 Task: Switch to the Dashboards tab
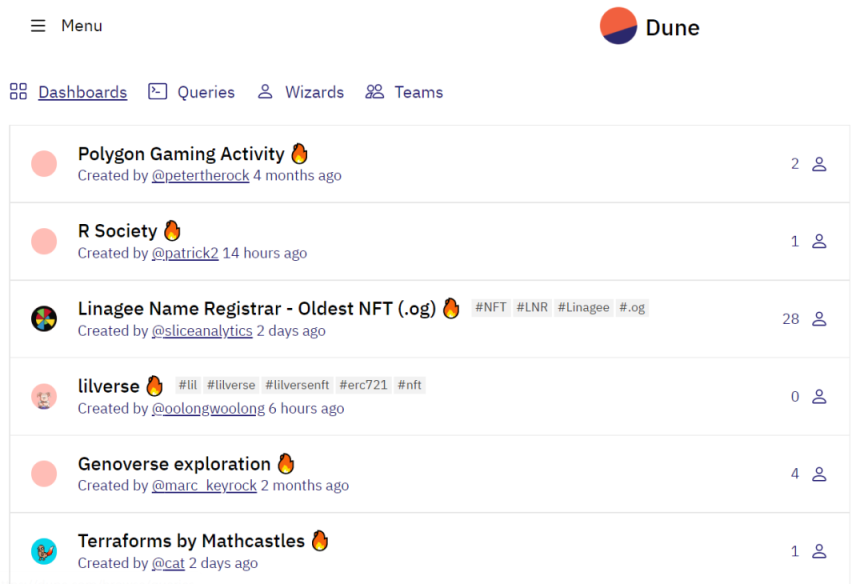click(83, 92)
